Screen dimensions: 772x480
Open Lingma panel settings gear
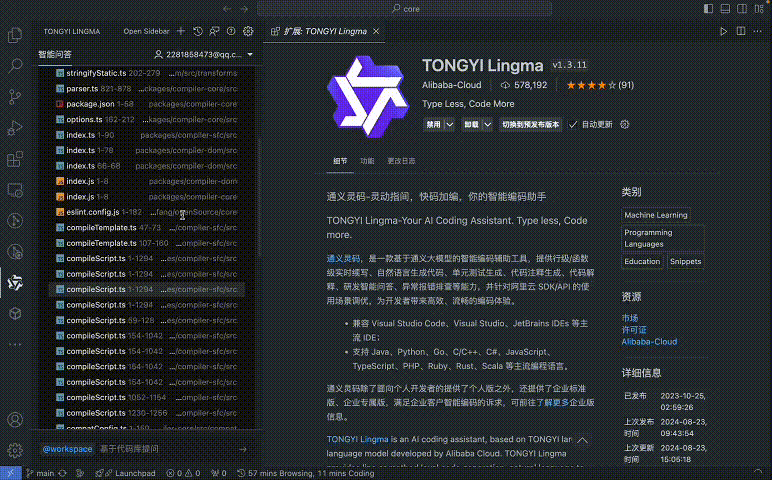pos(248,31)
